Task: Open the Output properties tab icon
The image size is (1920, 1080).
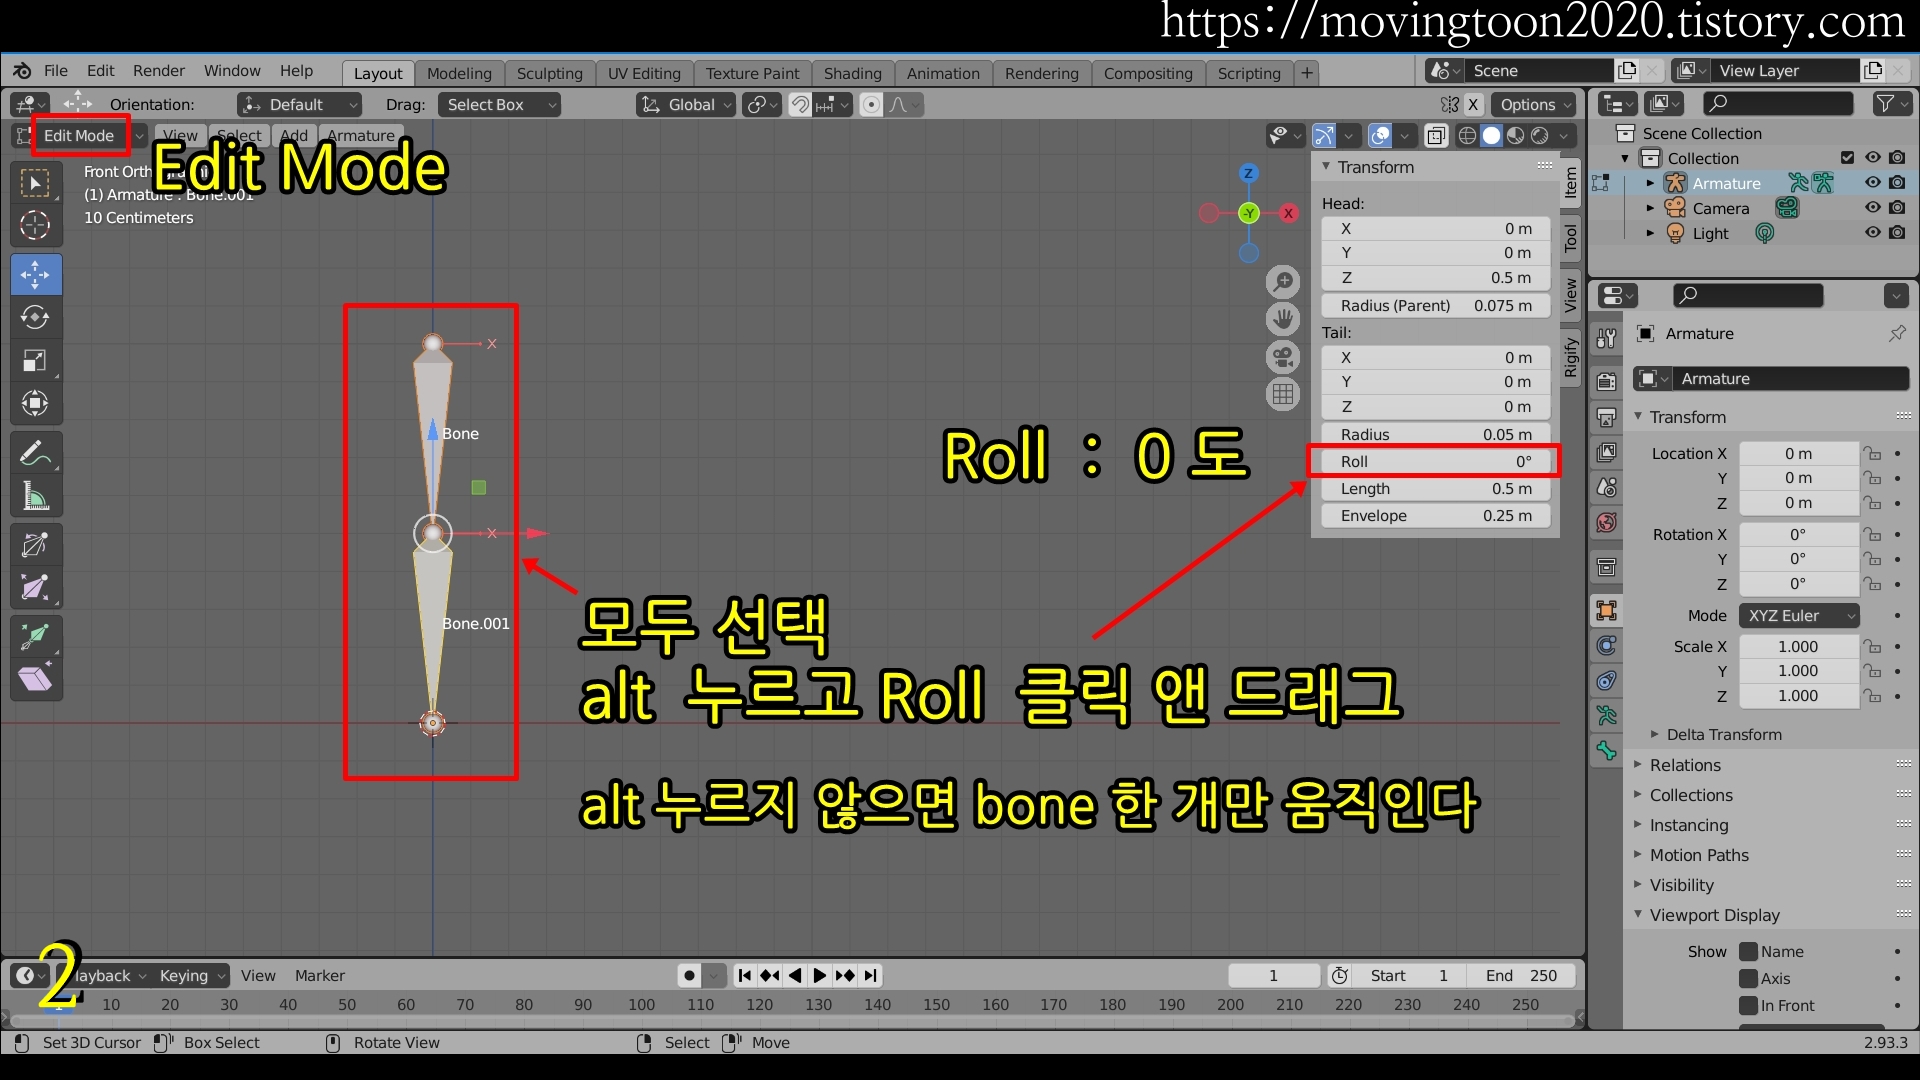Action: click(1606, 417)
